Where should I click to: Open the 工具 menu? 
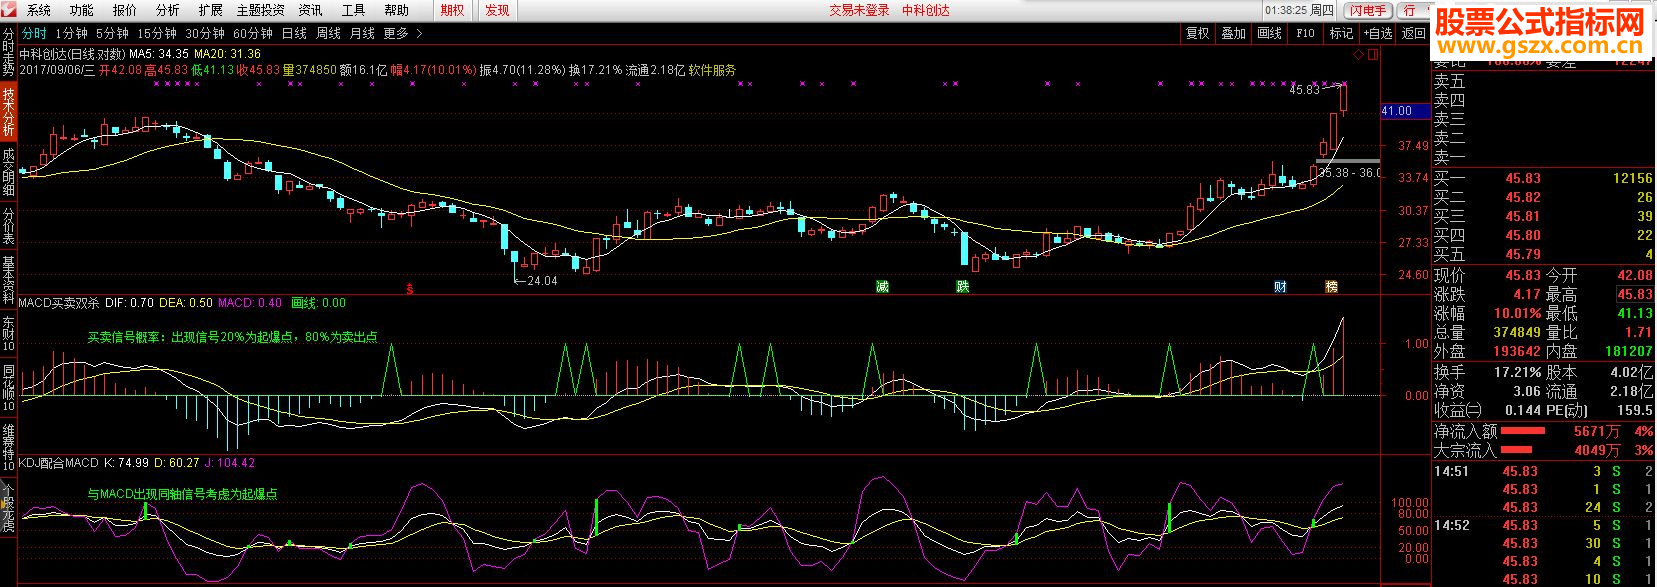pos(353,10)
